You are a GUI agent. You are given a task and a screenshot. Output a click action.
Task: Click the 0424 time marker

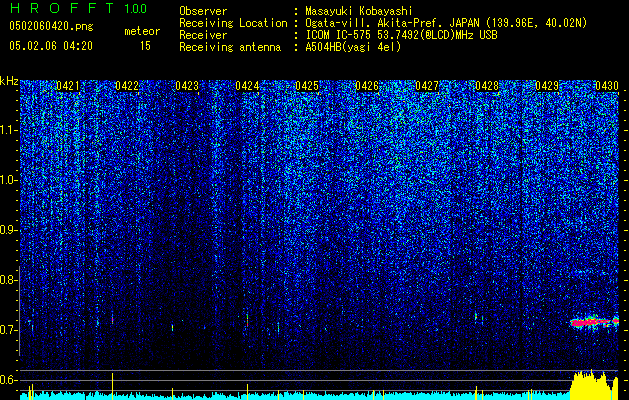[x=247, y=86]
